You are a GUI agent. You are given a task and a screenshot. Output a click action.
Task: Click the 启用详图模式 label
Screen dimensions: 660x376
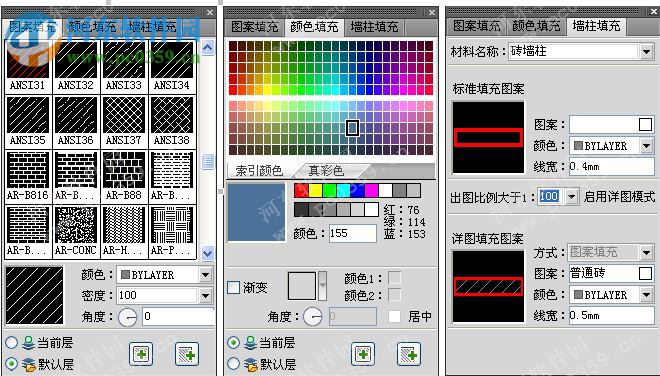(620, 197)
